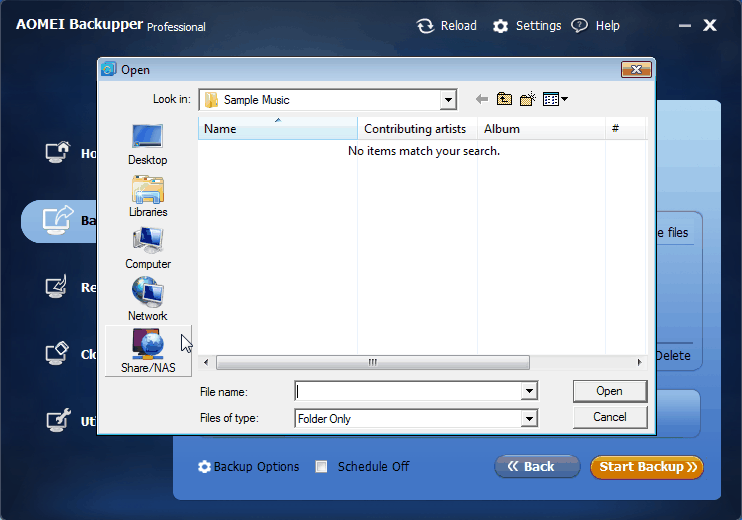
Task: Select the Home sidebar icon
Action: tap(58, 152)
